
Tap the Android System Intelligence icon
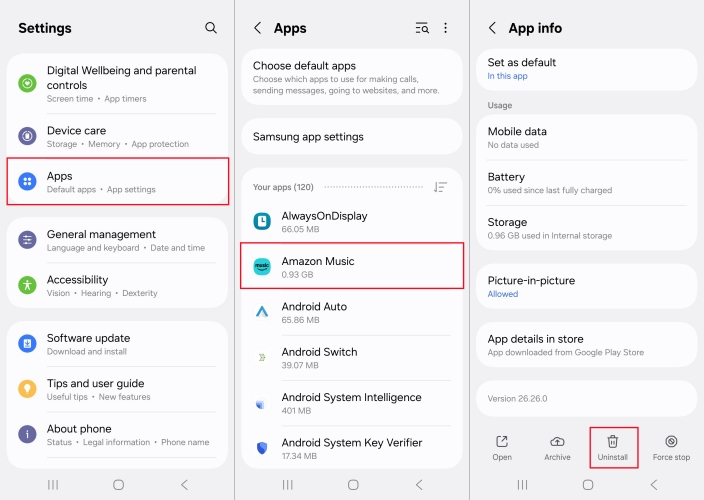[x=260, y=404]
